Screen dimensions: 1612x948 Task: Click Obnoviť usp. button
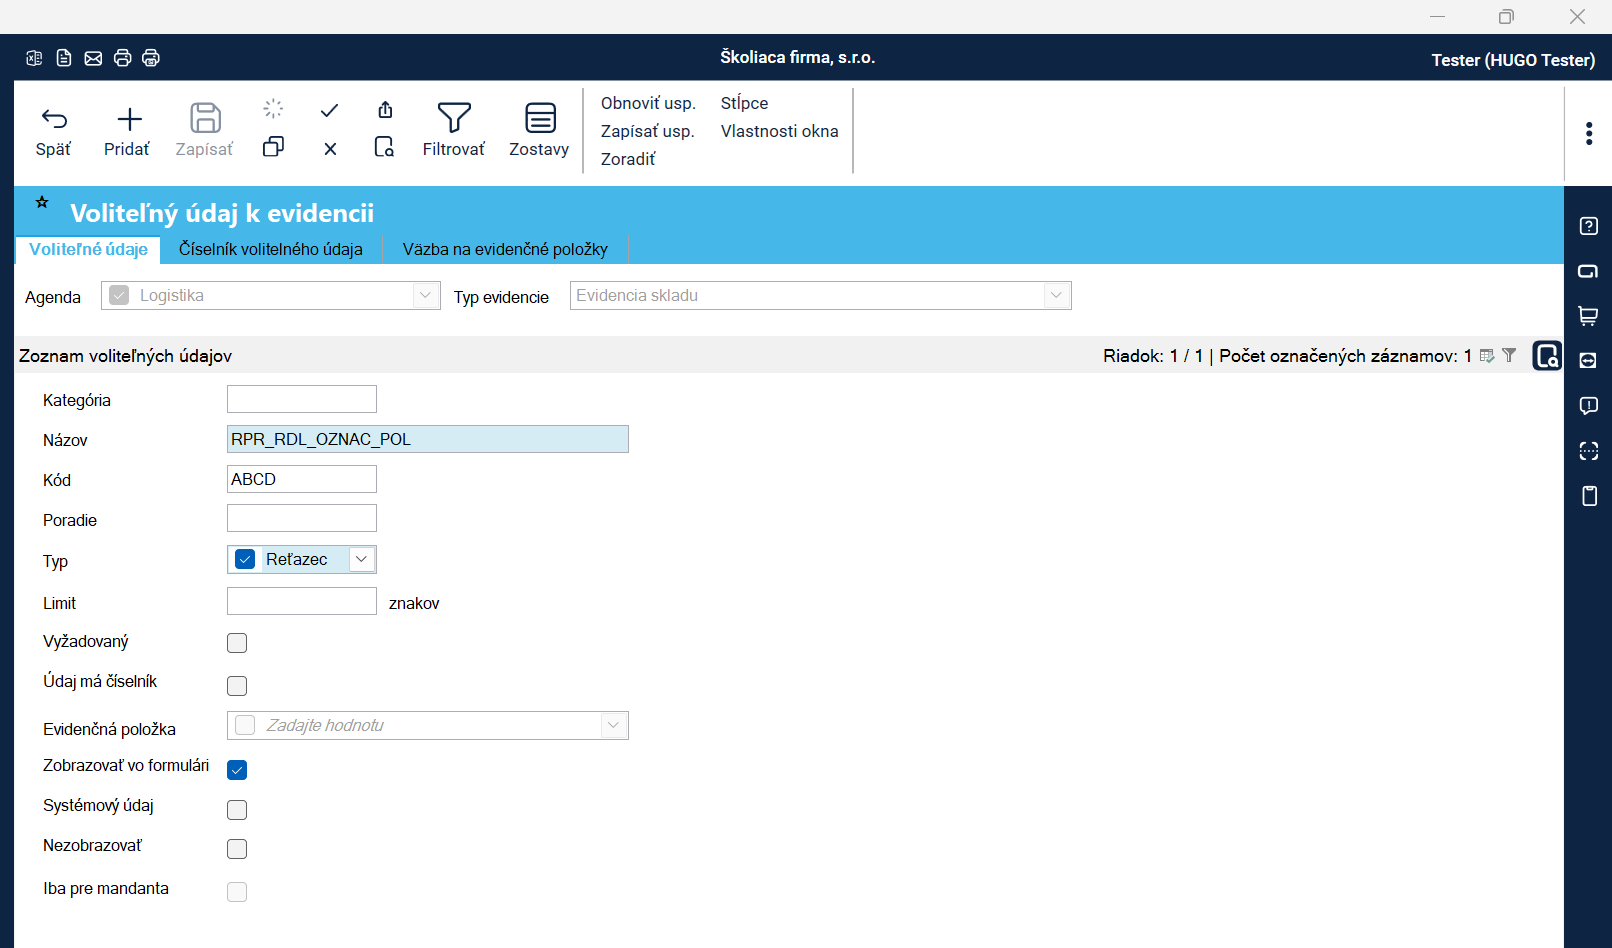(x=648, y=103)
